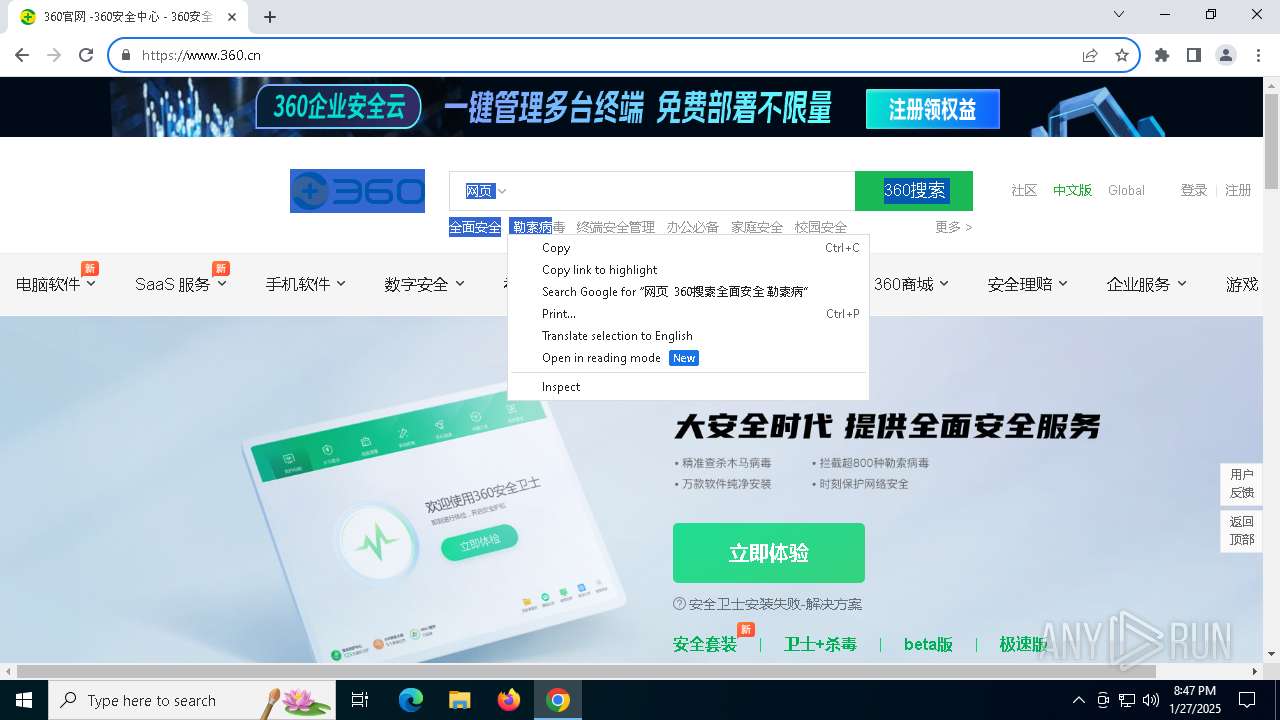
Task: Expand 360商城 navigation menu
Action: (x=911, y=284)
